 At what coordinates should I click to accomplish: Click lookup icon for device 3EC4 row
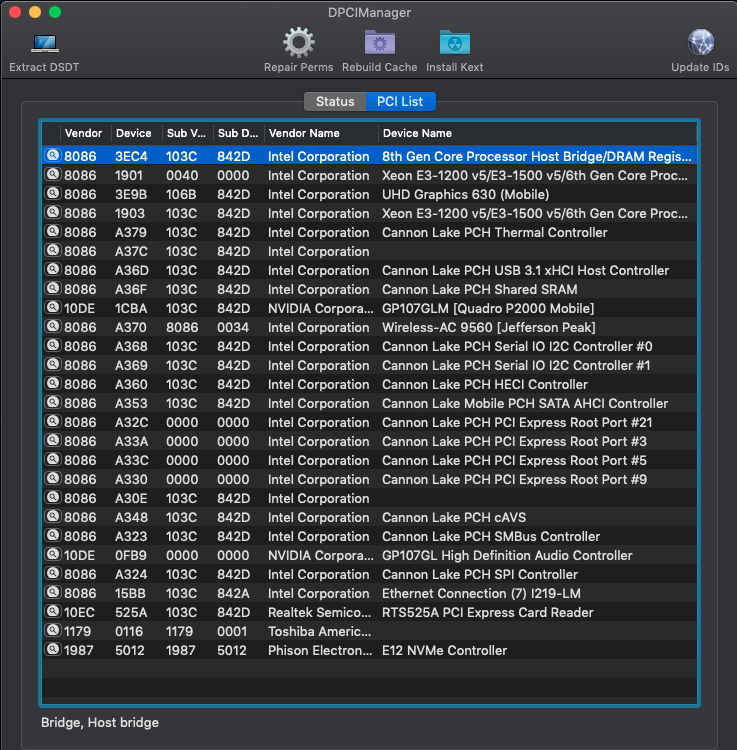tap(53, 155)
